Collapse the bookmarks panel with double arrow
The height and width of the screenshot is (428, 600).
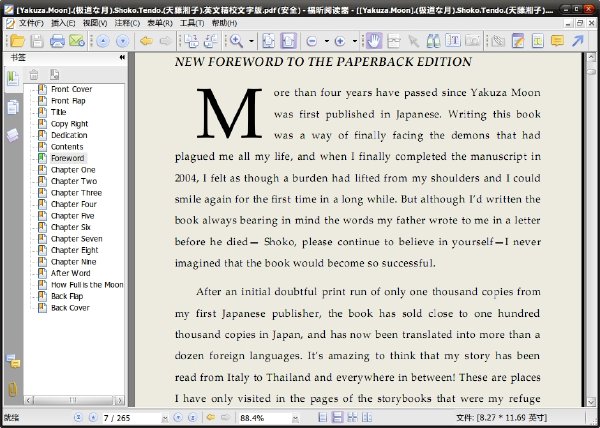tap(122, 57)
